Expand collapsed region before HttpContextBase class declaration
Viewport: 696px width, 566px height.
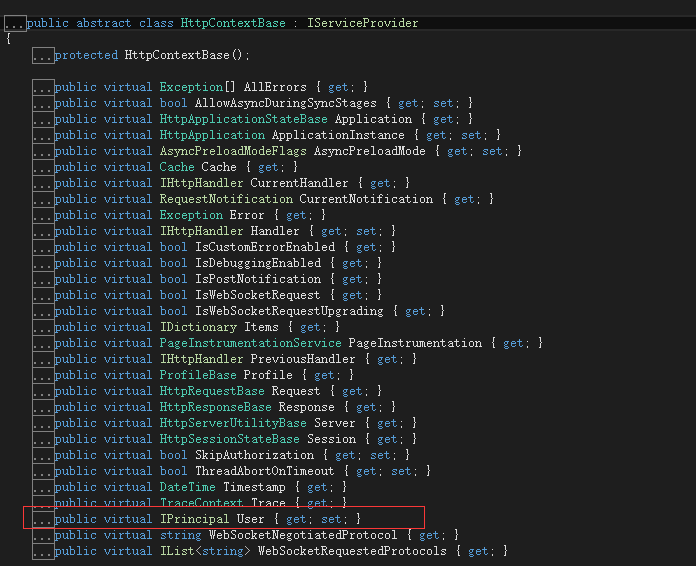click(x=15, y=24)
